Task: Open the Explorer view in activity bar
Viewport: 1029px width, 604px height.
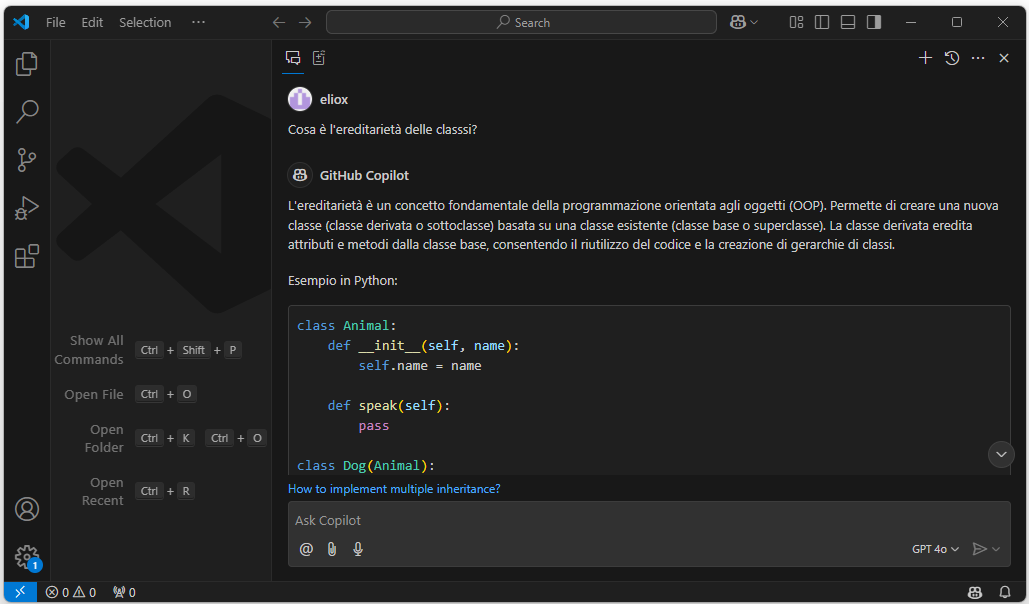Action: [27, 64]
